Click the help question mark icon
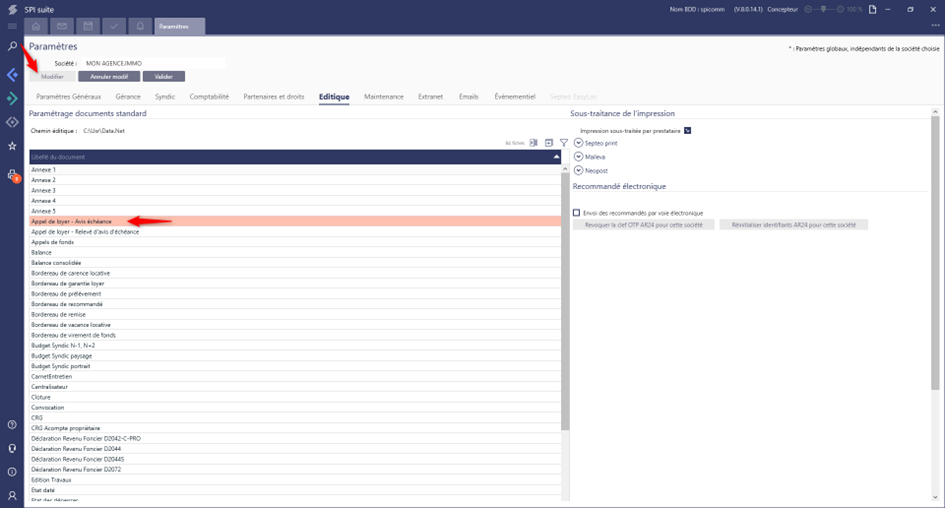The width and height of the screenshot is (945, 508). [12, 425]
